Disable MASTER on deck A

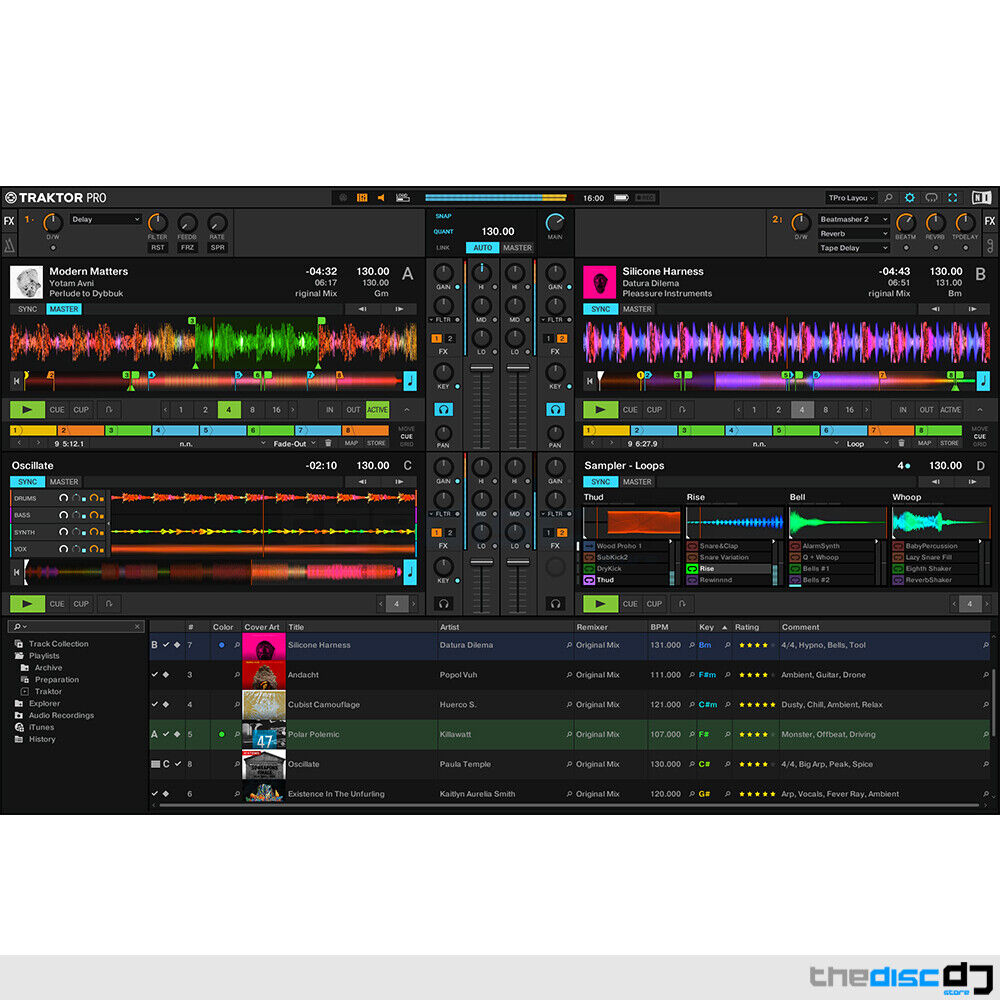click(x=64, y=309)
